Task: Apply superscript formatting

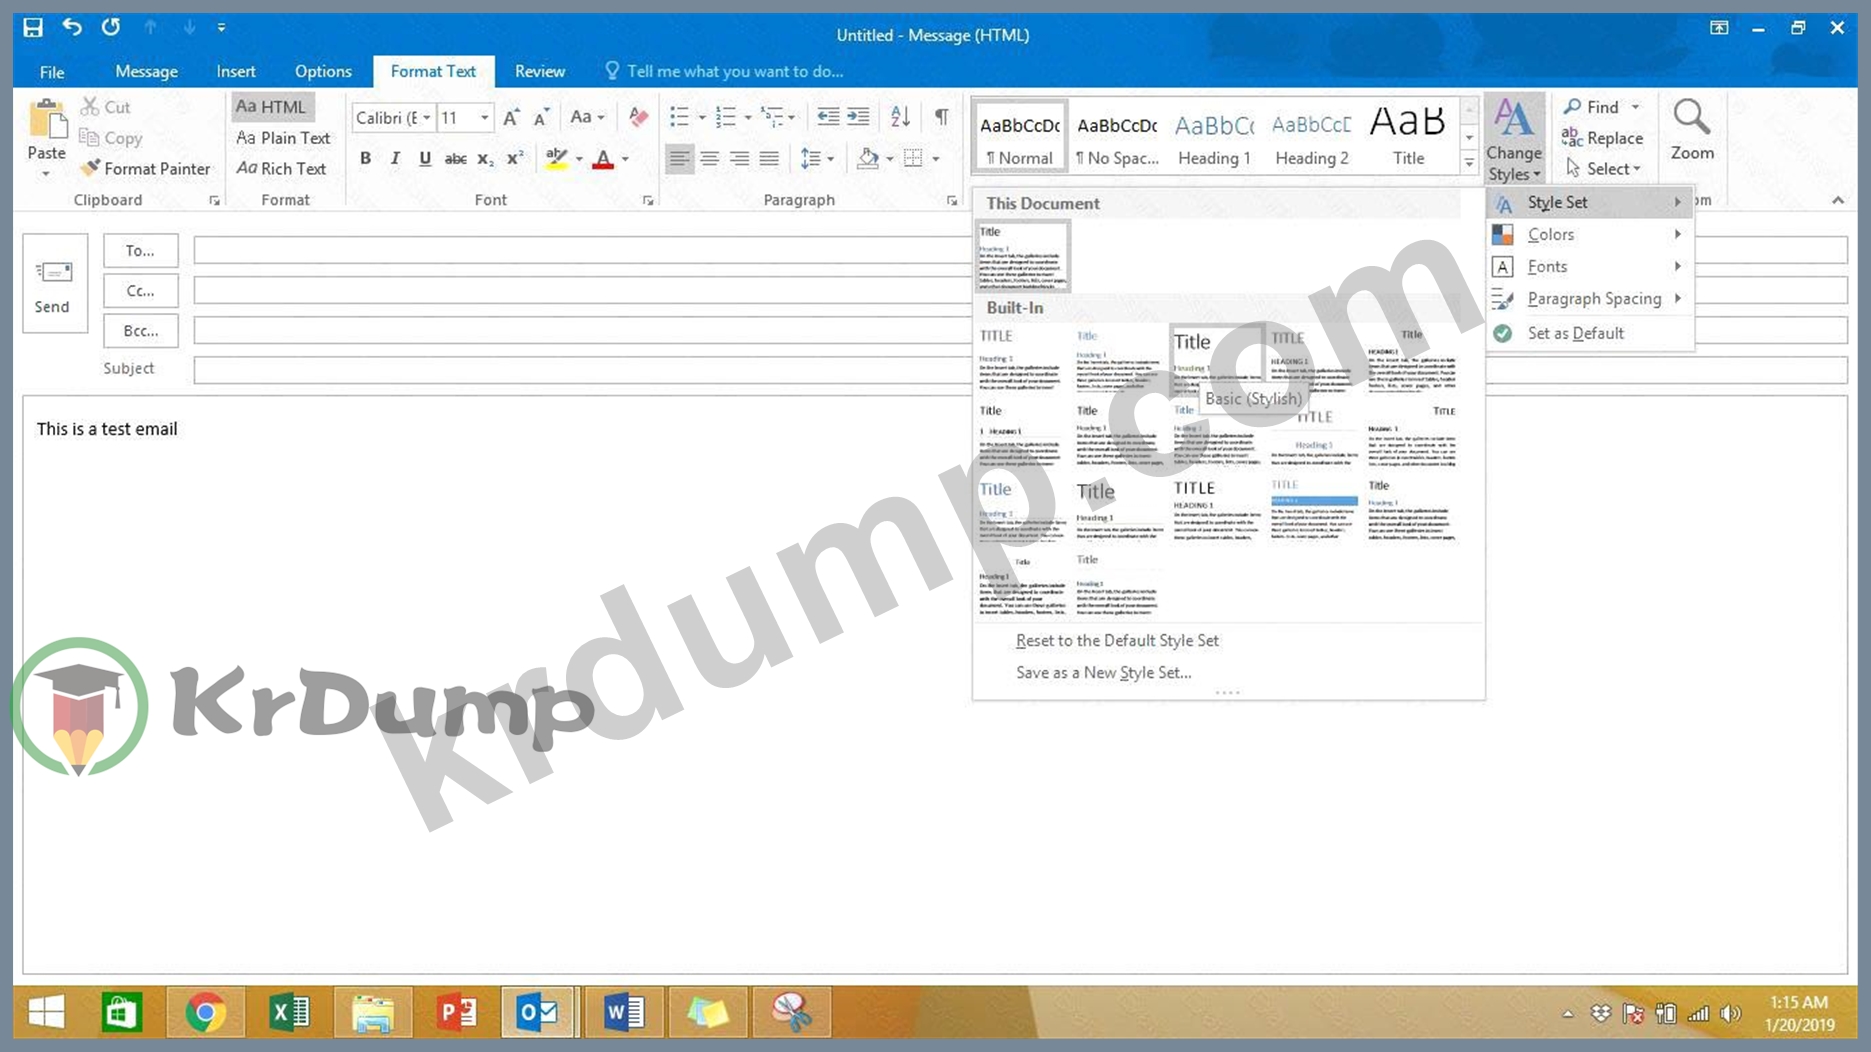Action: coord(515,159)
